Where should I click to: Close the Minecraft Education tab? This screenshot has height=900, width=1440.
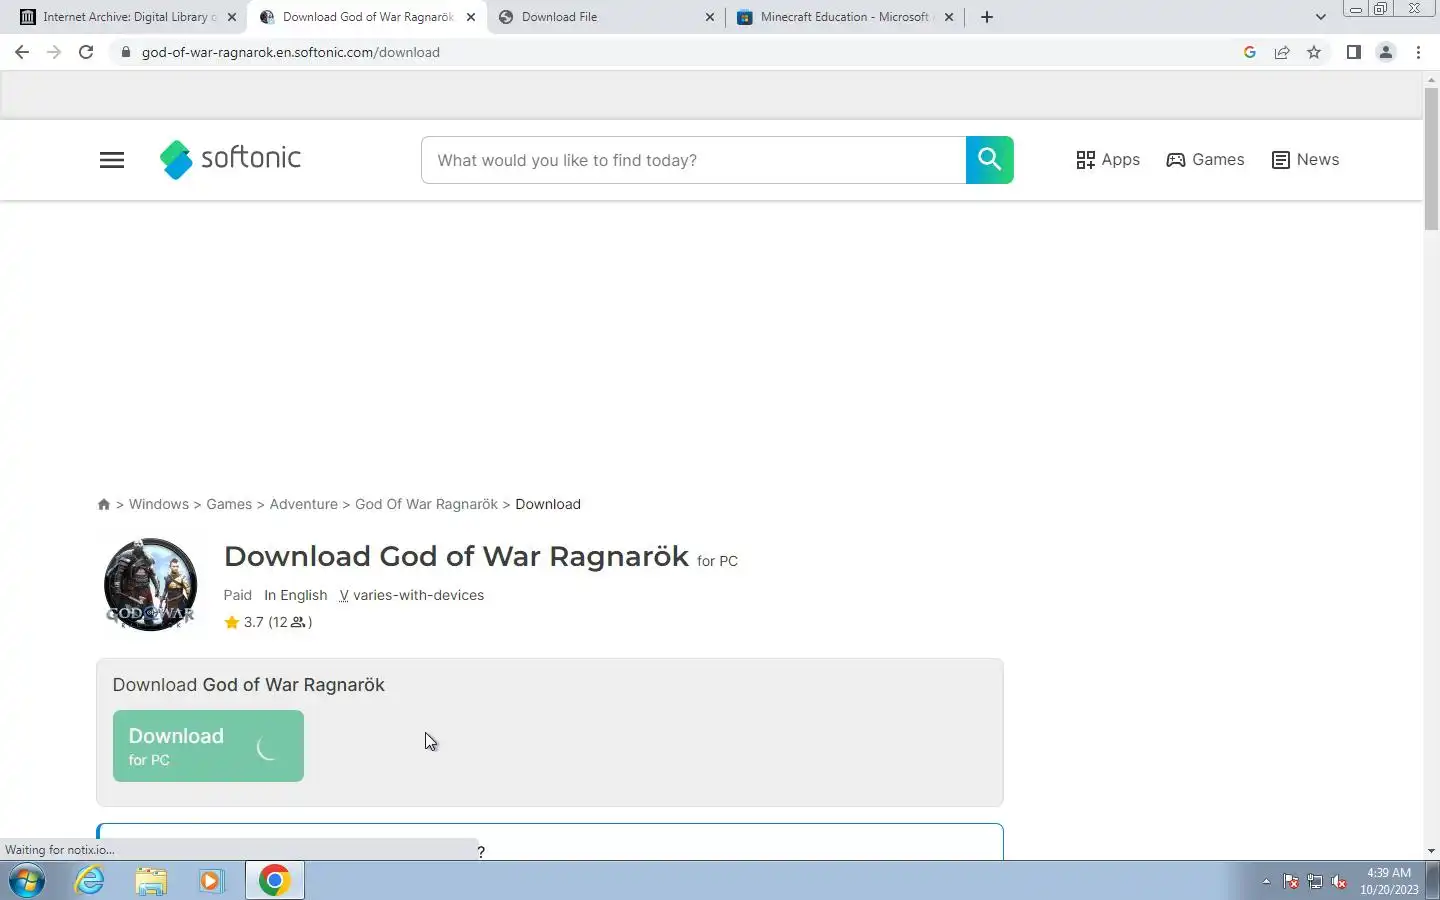pyautogui.click(x=949, y=17)
